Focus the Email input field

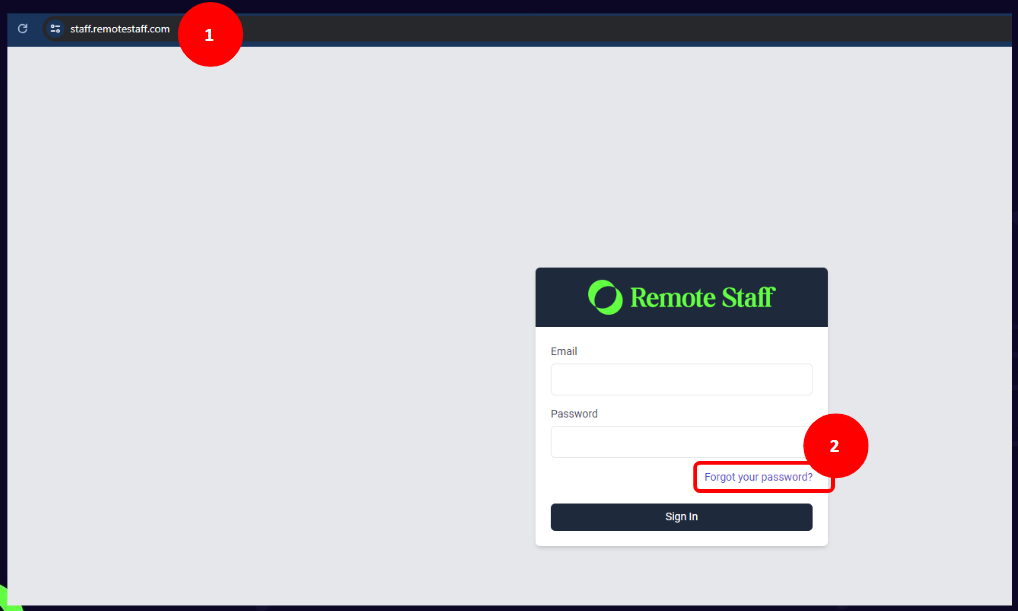(x=681, y=379)
